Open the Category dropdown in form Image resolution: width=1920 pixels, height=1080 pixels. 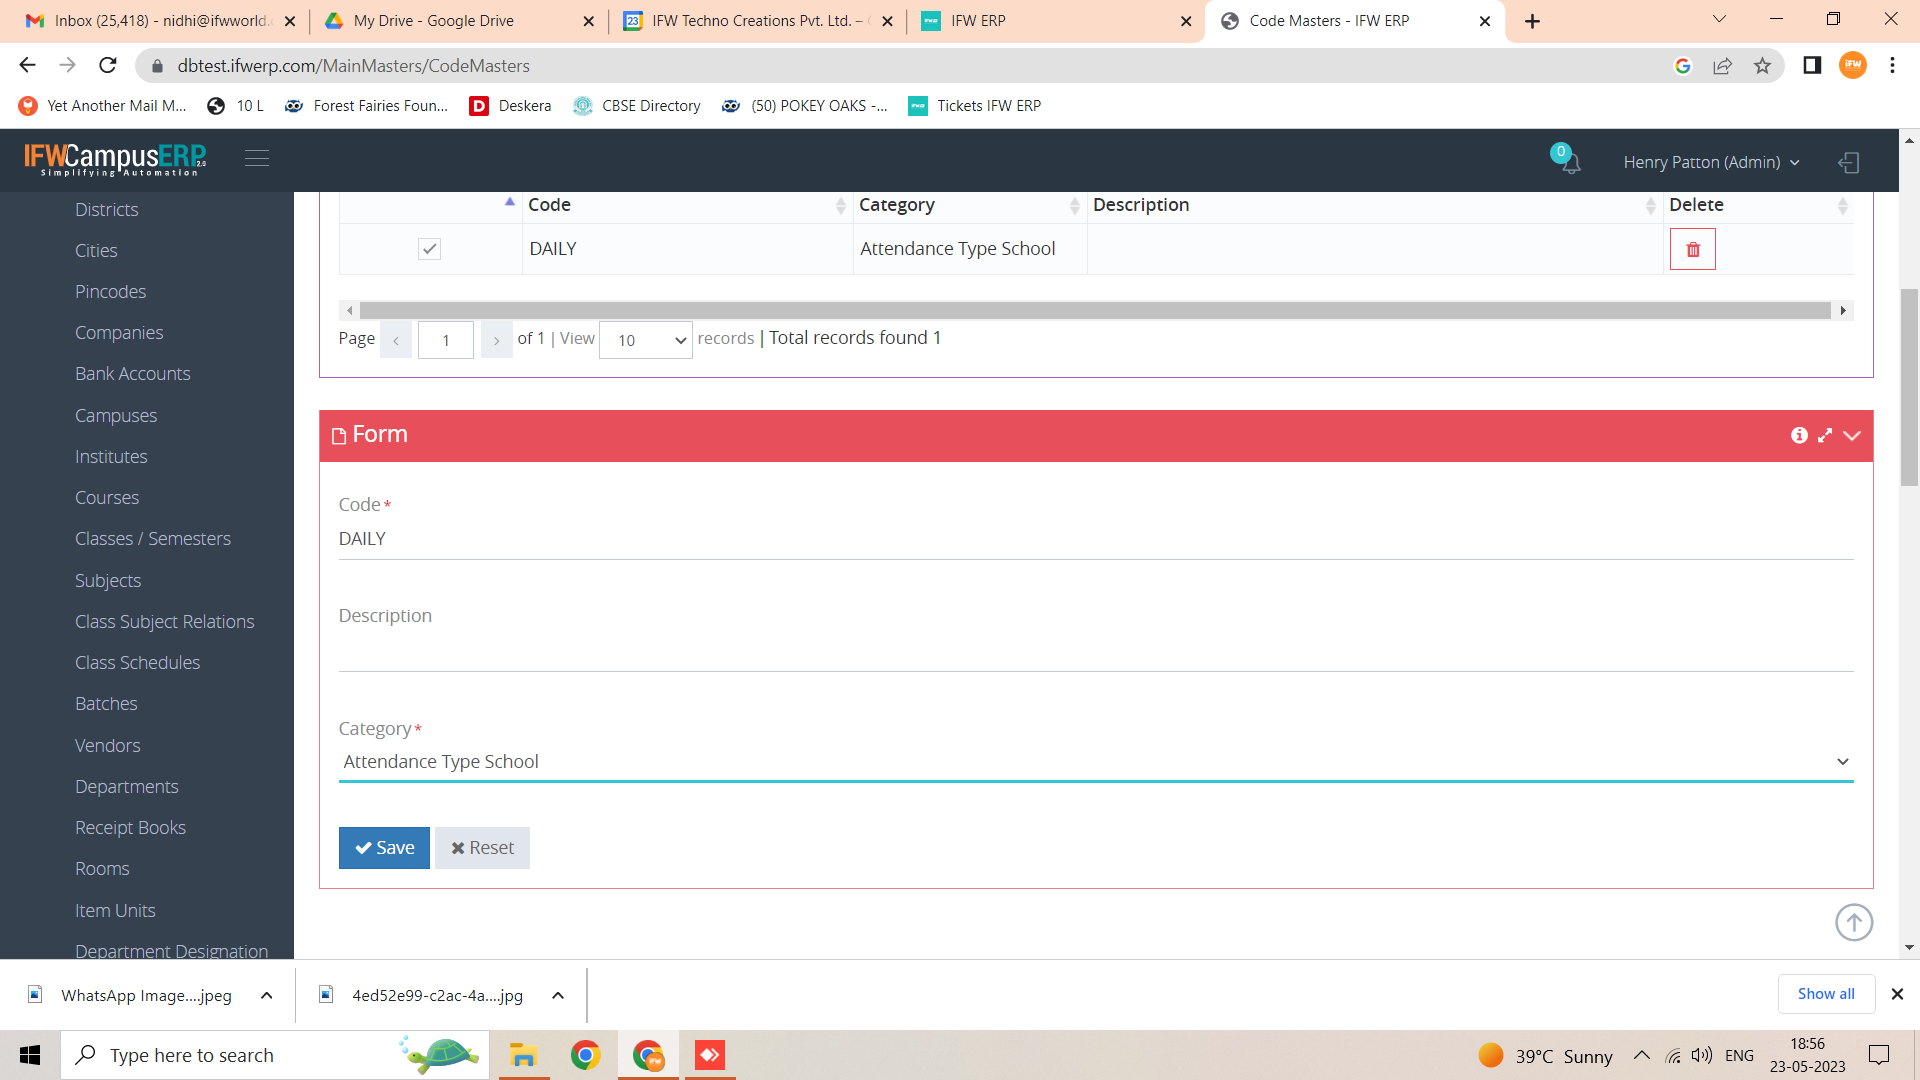coord(1096,762)
